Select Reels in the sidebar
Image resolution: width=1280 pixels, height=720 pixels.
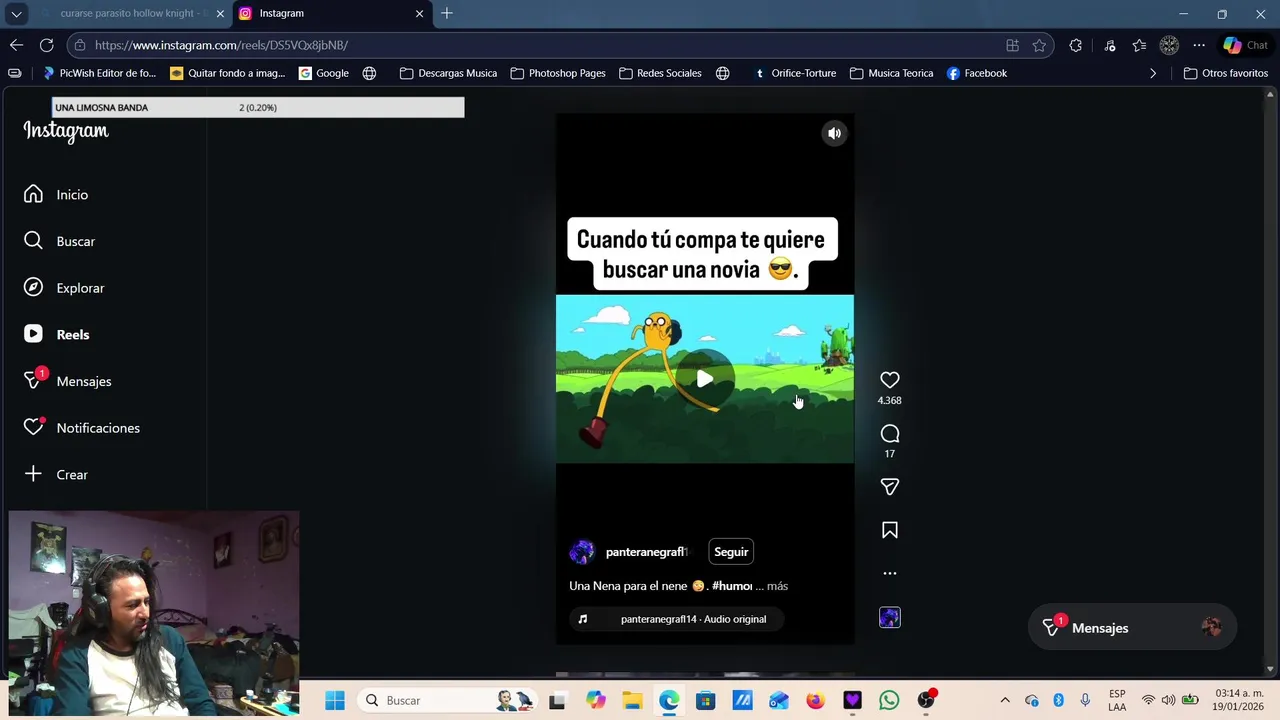73,335
